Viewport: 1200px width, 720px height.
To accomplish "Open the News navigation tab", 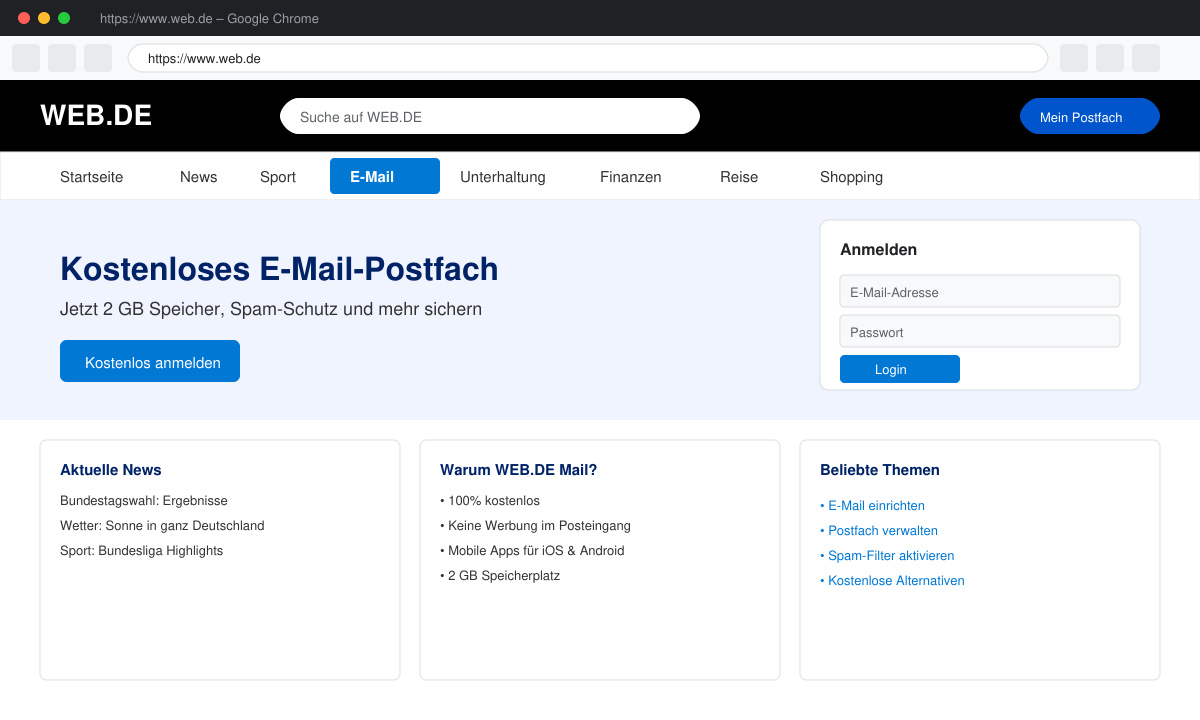I will [x=199, y=177].
